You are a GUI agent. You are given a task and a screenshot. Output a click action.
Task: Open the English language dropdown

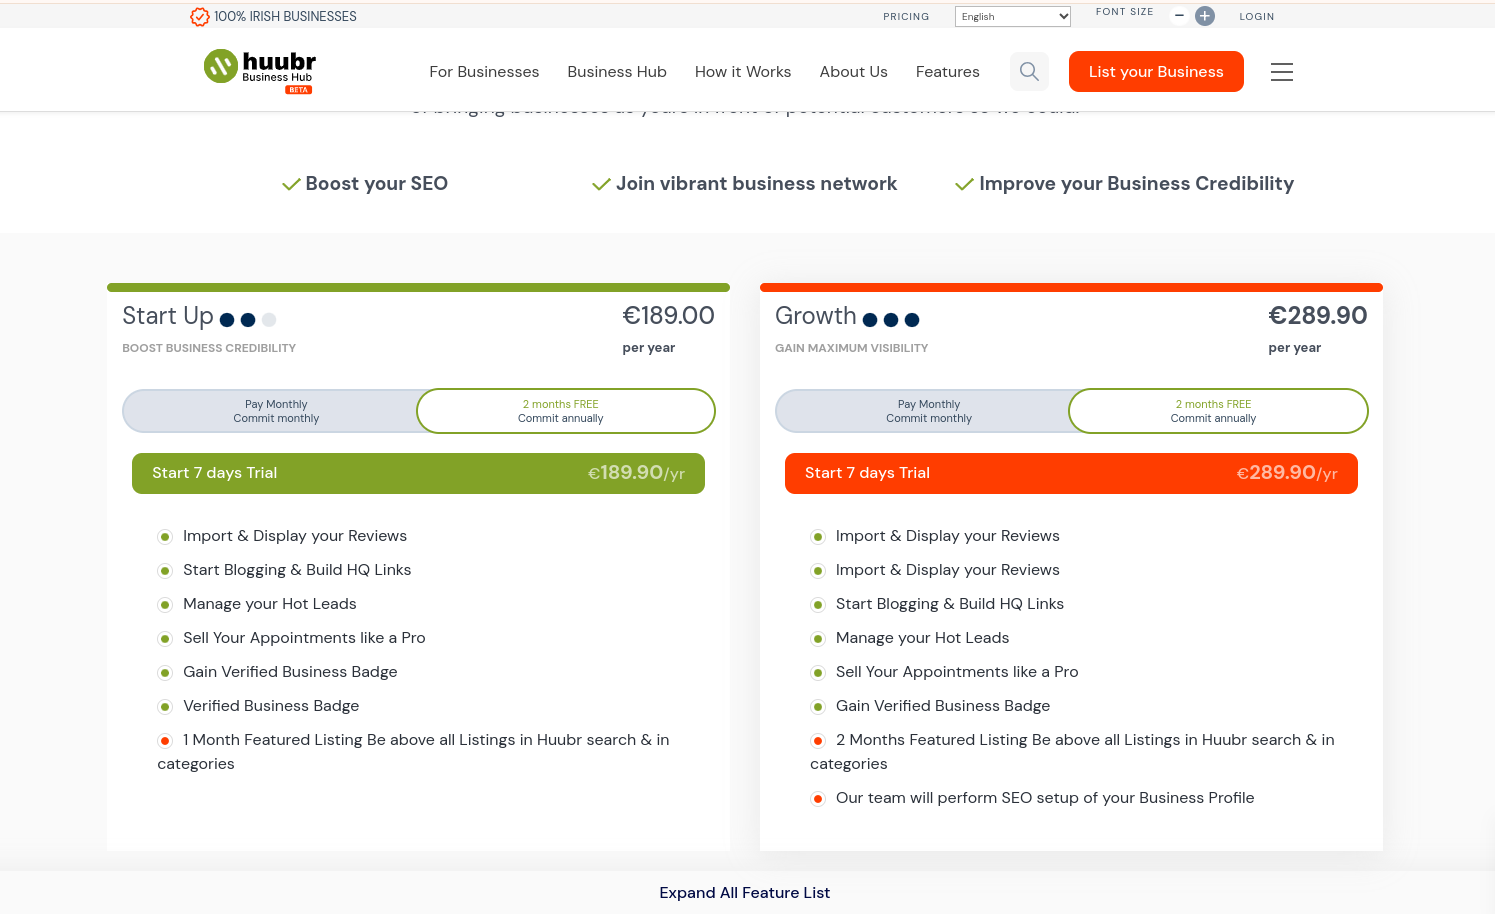(1013, 16)
